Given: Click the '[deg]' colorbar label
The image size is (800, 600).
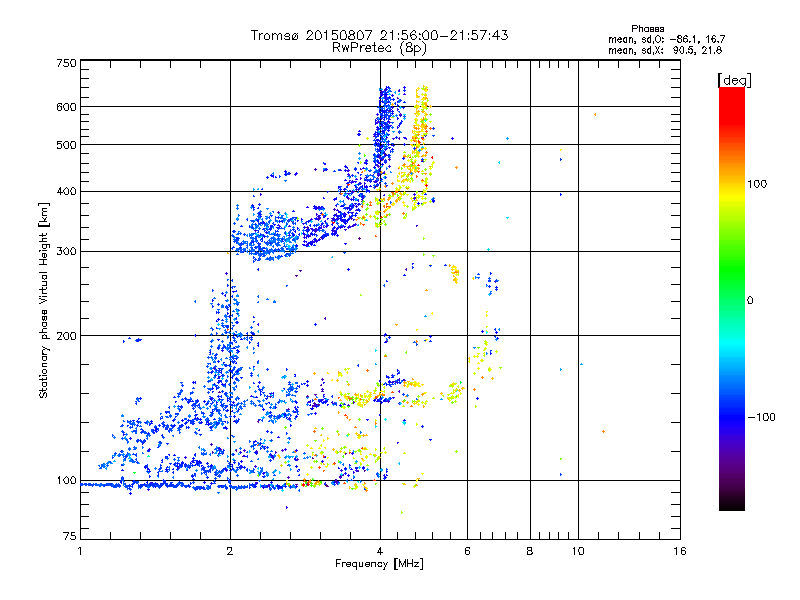Looking at the screenshot, I should (x=734, y=80).
